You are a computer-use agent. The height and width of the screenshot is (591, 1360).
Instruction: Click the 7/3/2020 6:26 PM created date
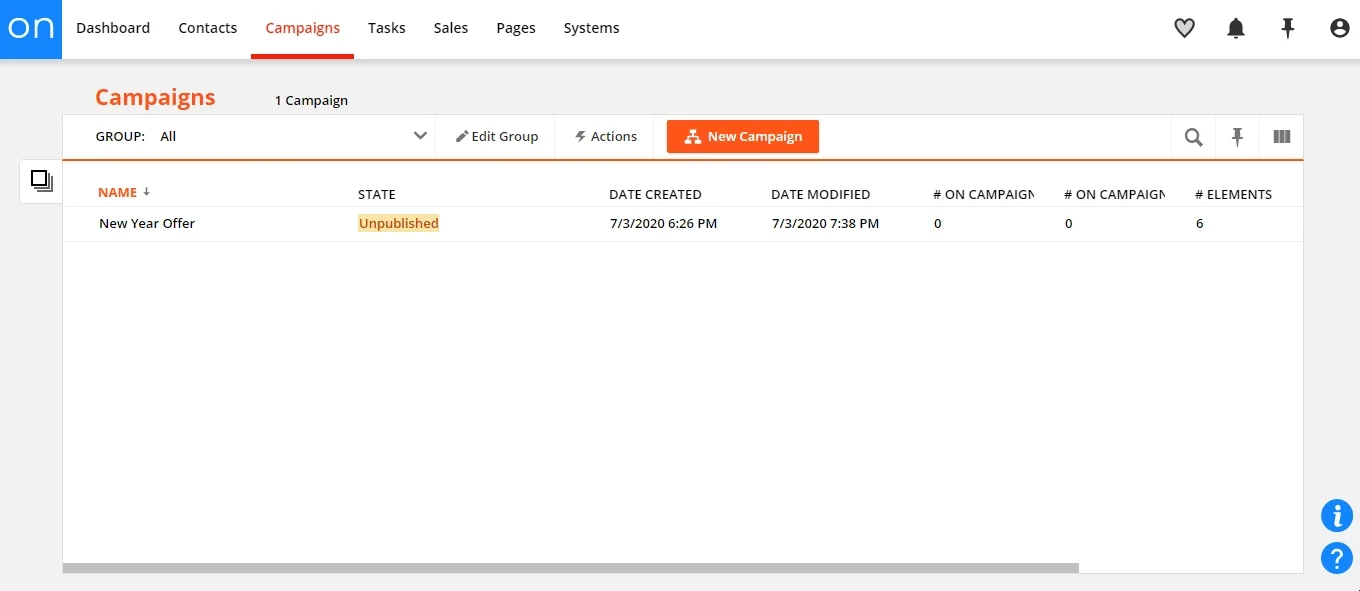click(663, 223)
